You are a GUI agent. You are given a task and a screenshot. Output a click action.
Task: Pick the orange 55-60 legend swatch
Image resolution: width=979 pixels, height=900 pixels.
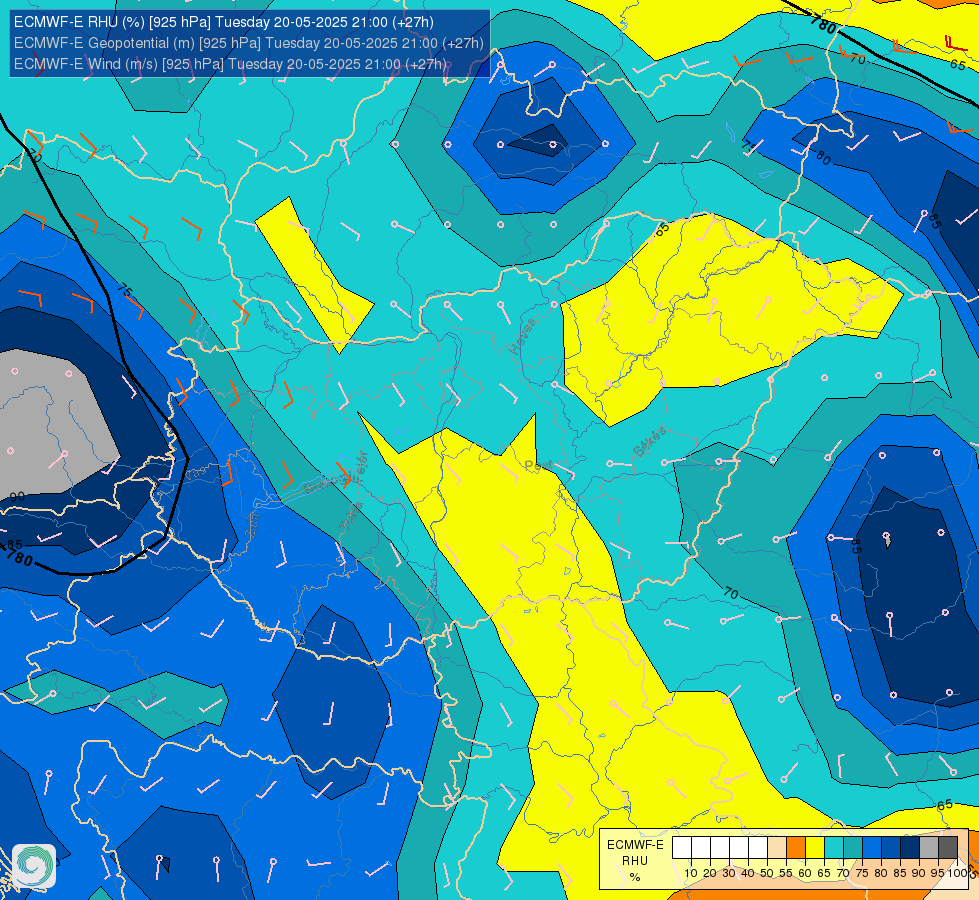(x=796, y=848)
